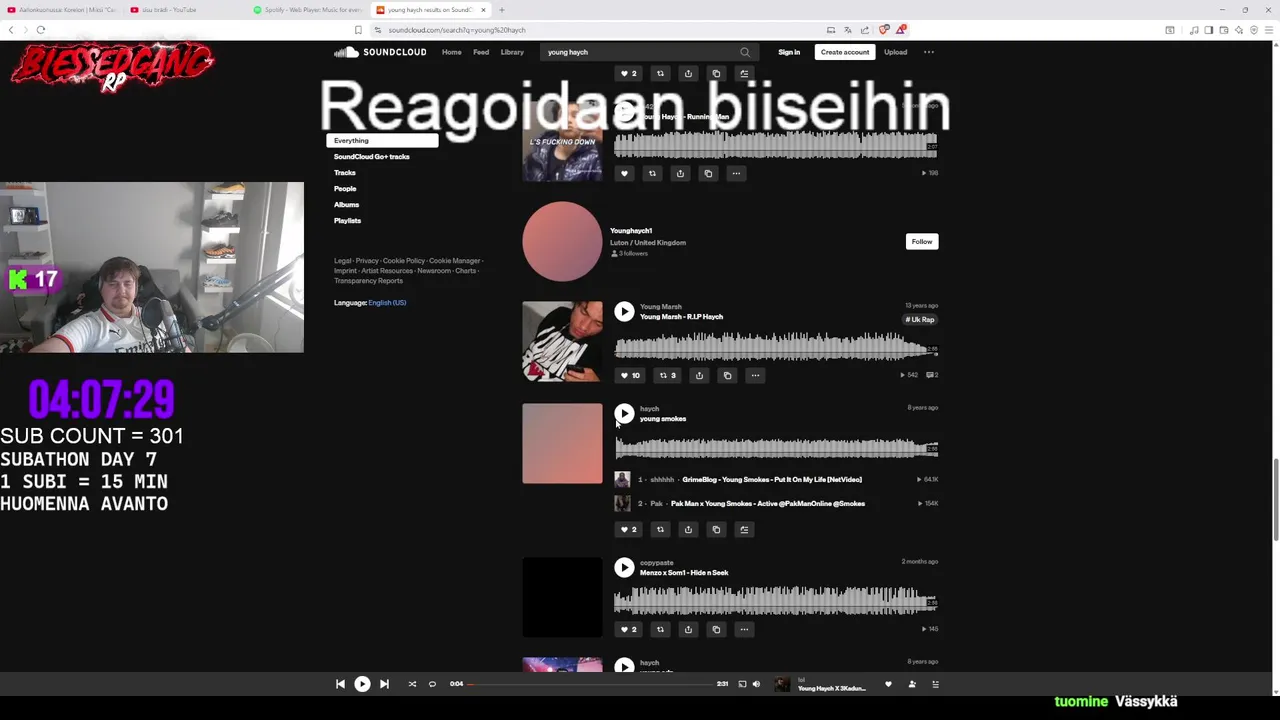Like Menzo x Som1 - Hide n Seek

628,629
